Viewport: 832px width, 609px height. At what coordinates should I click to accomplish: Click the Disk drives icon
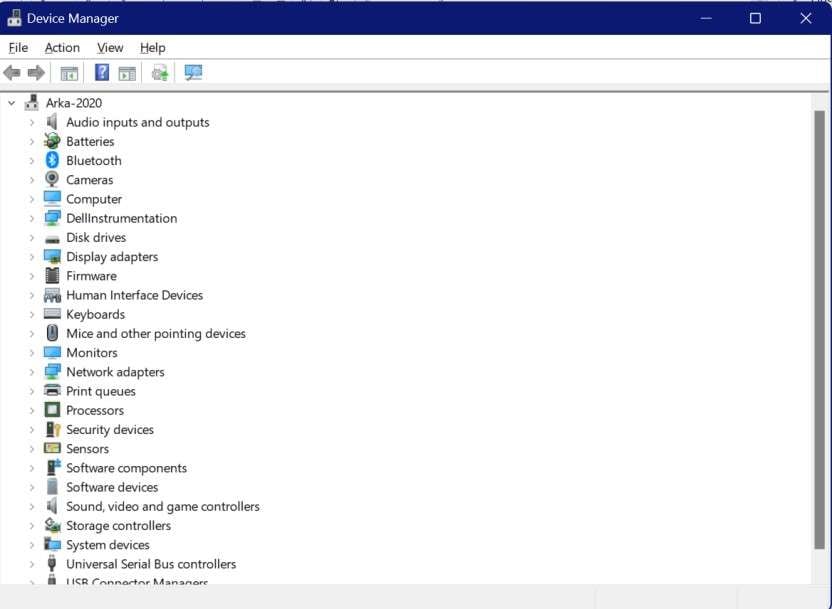pyautogui.click(x=52, y=239)
